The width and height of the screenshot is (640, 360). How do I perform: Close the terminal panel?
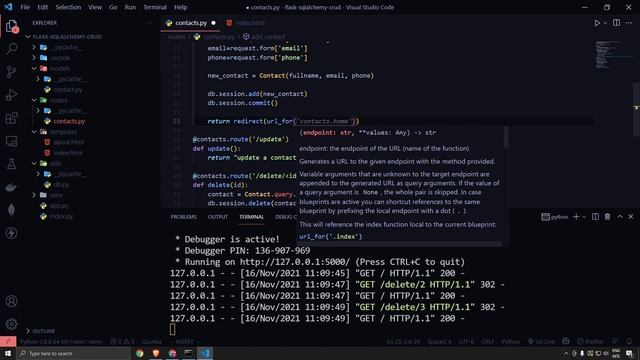point(631,217)
